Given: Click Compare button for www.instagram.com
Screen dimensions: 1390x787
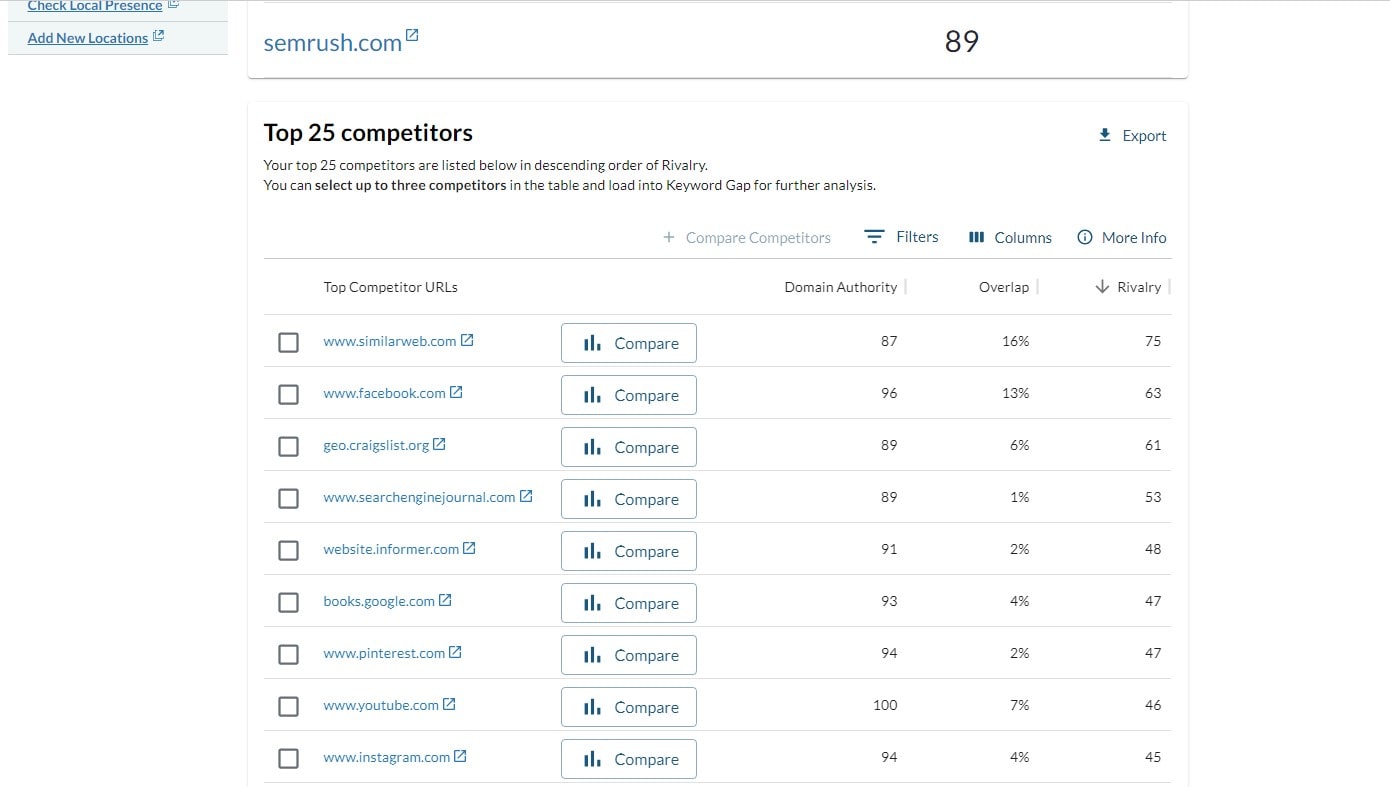Looking at the screenshot, I should pyautogui.click(x=629, y=759).
